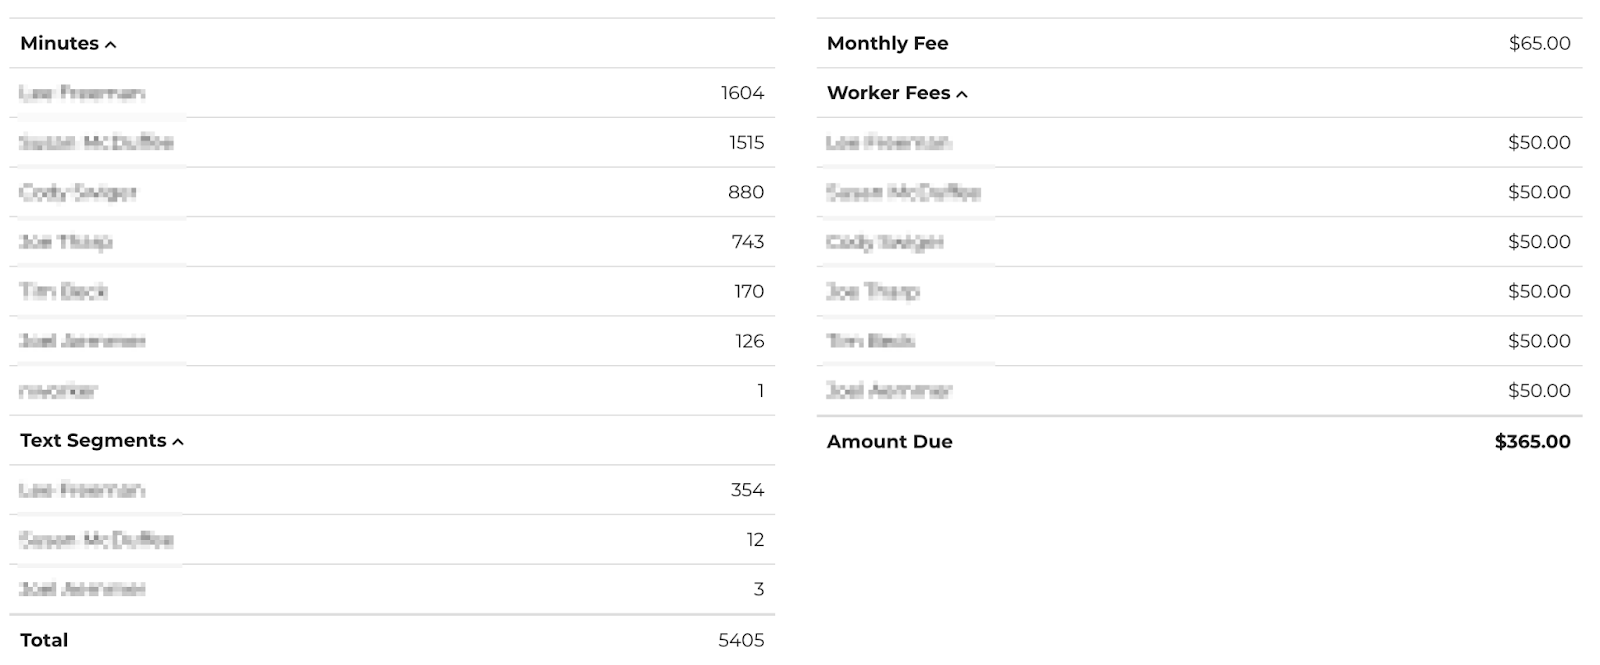Click the Worker Fees heading
1600x665 pixels.
[x=888, y=93]
